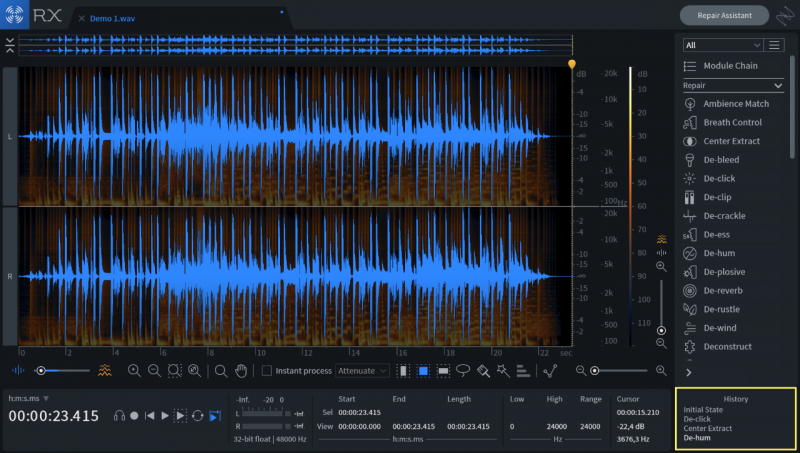
Task: Select the Grab and Drag hand tool
Action: tap(241, 371)
